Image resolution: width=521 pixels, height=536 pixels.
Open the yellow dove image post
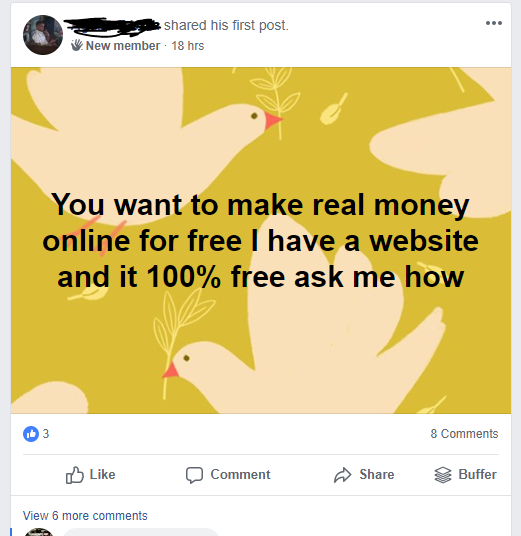click(261, 240)
